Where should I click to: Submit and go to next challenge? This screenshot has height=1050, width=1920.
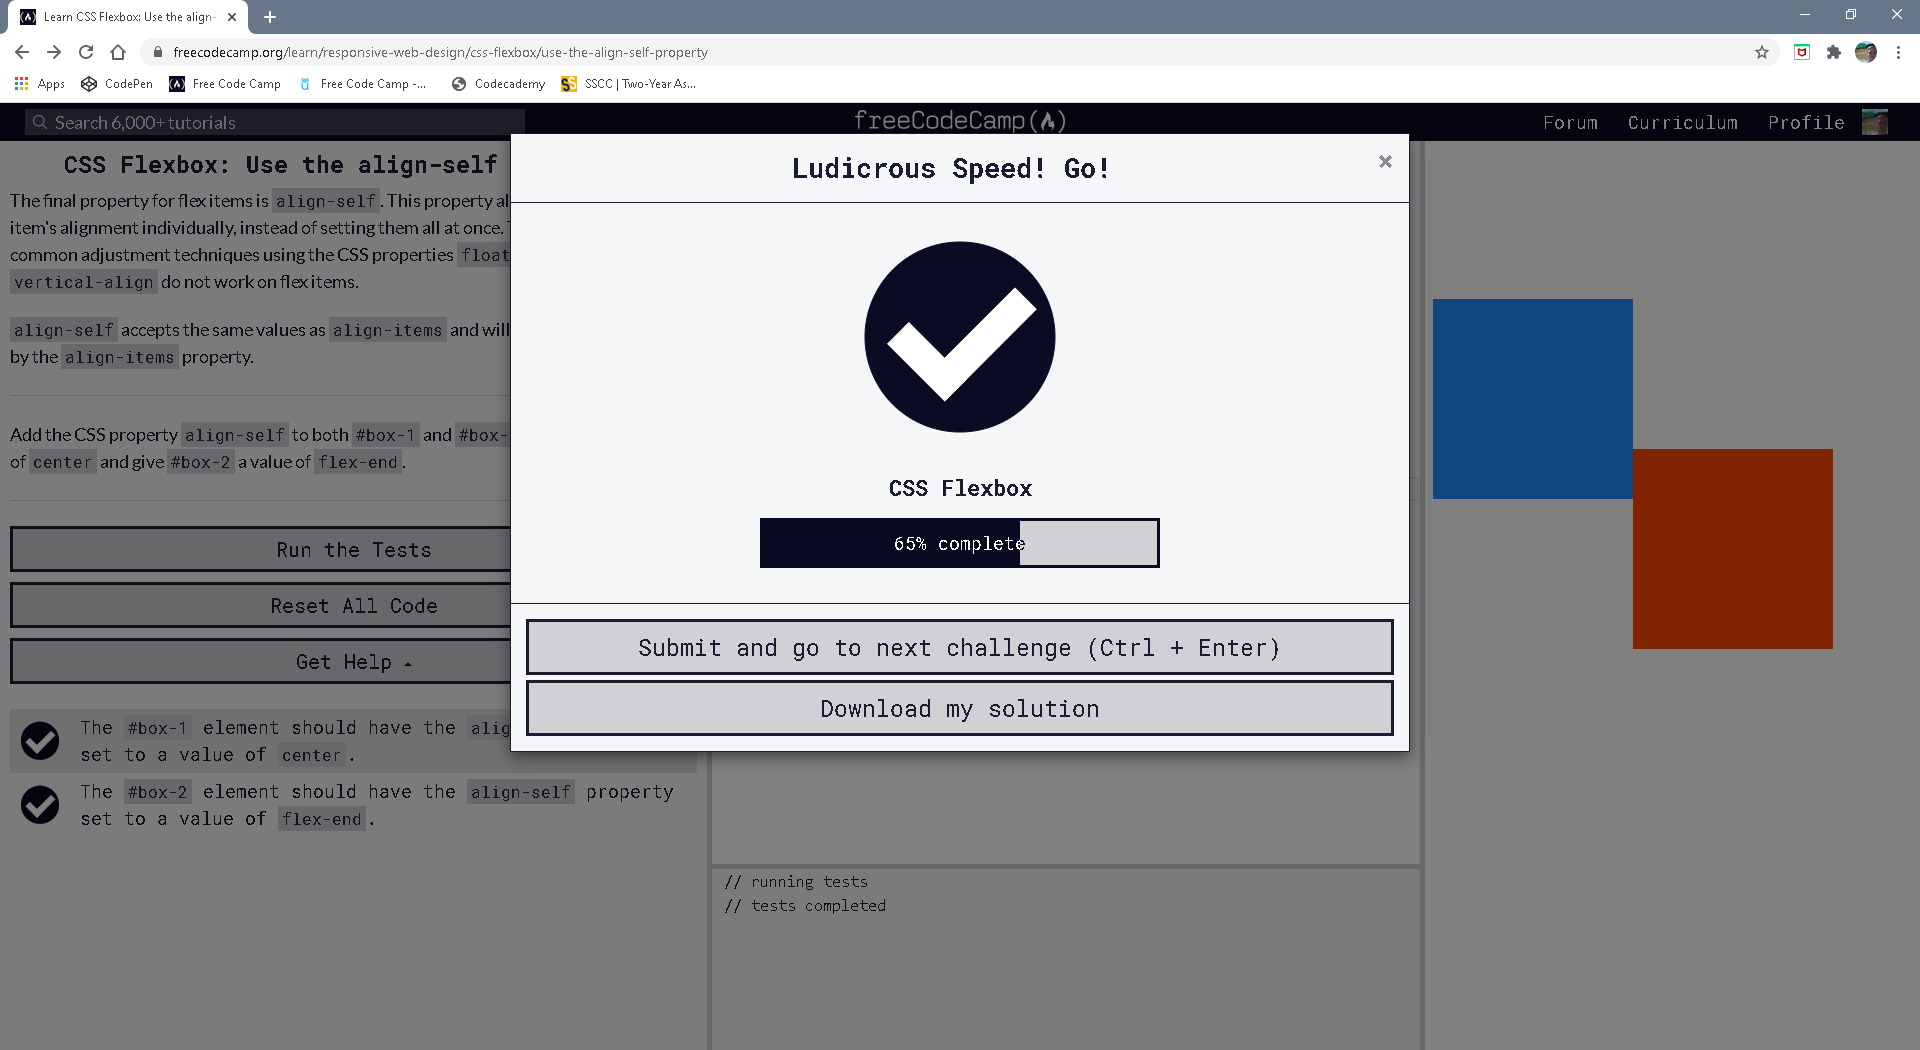(x=959, y=647)
